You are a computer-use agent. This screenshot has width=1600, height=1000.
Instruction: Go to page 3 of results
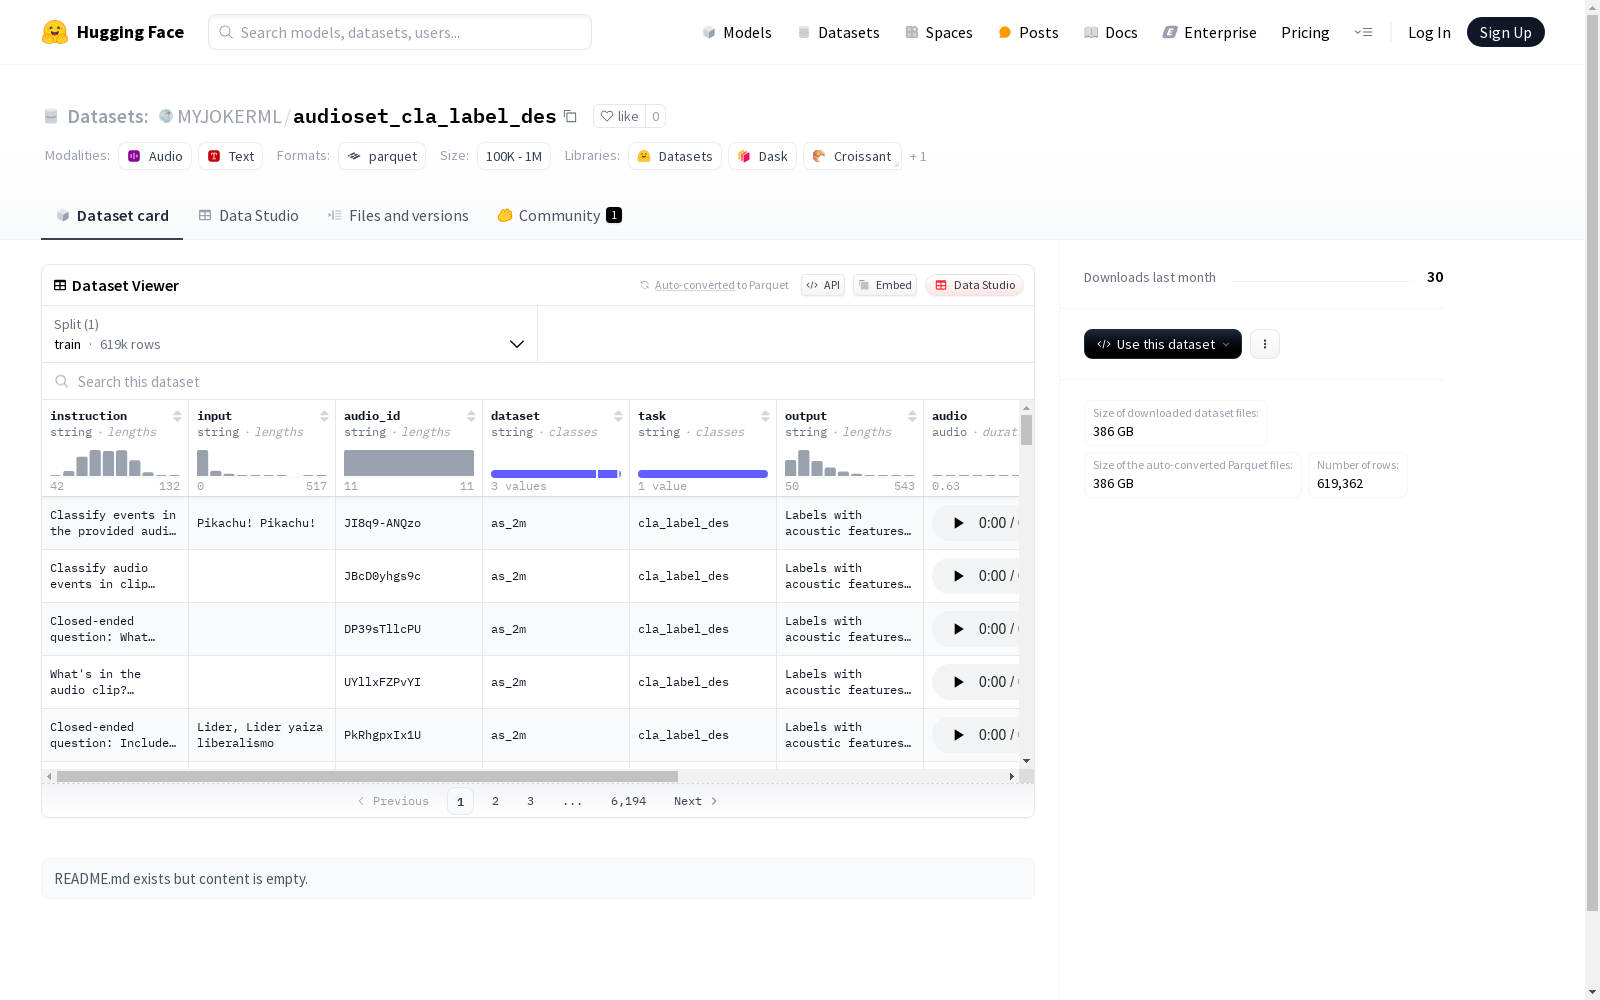530,801
